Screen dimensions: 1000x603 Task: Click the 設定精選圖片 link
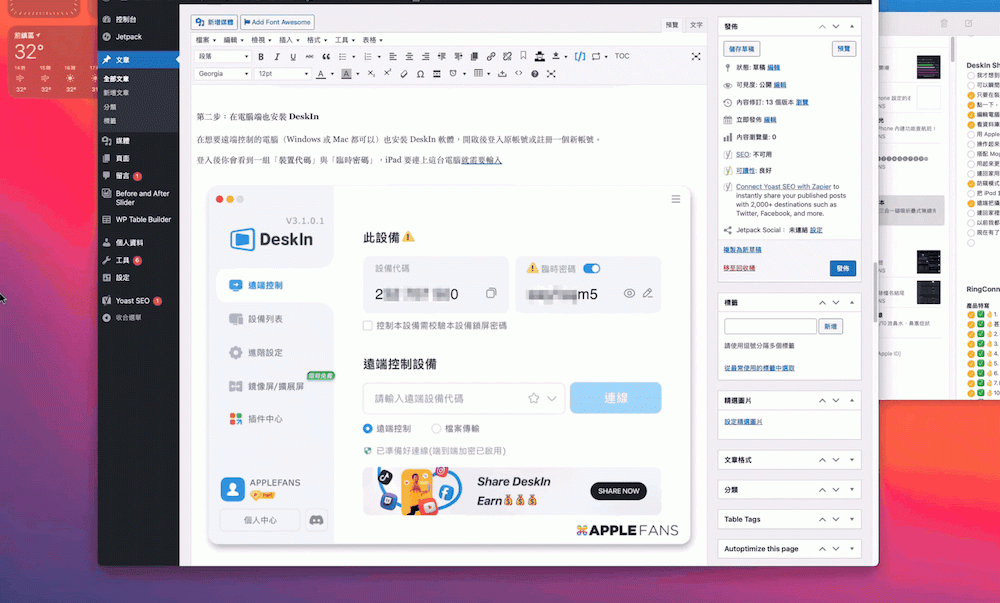point(743,422)
